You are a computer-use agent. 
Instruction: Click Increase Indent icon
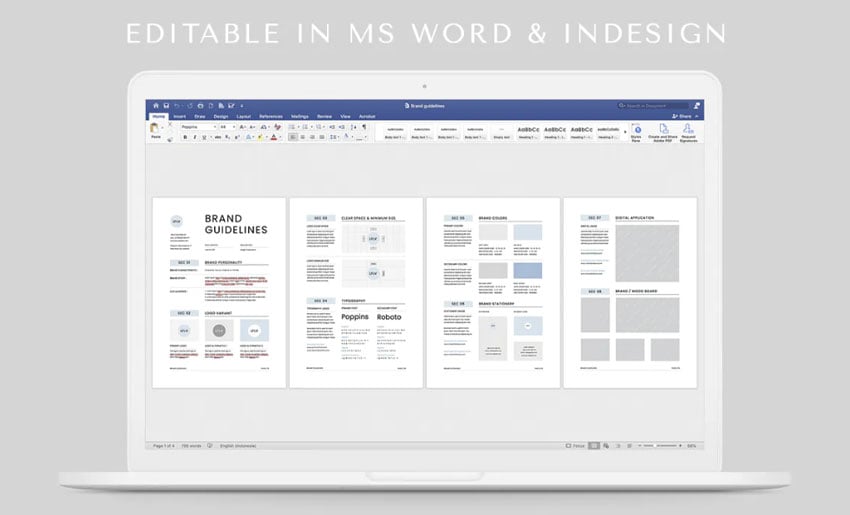pos(341,127)
